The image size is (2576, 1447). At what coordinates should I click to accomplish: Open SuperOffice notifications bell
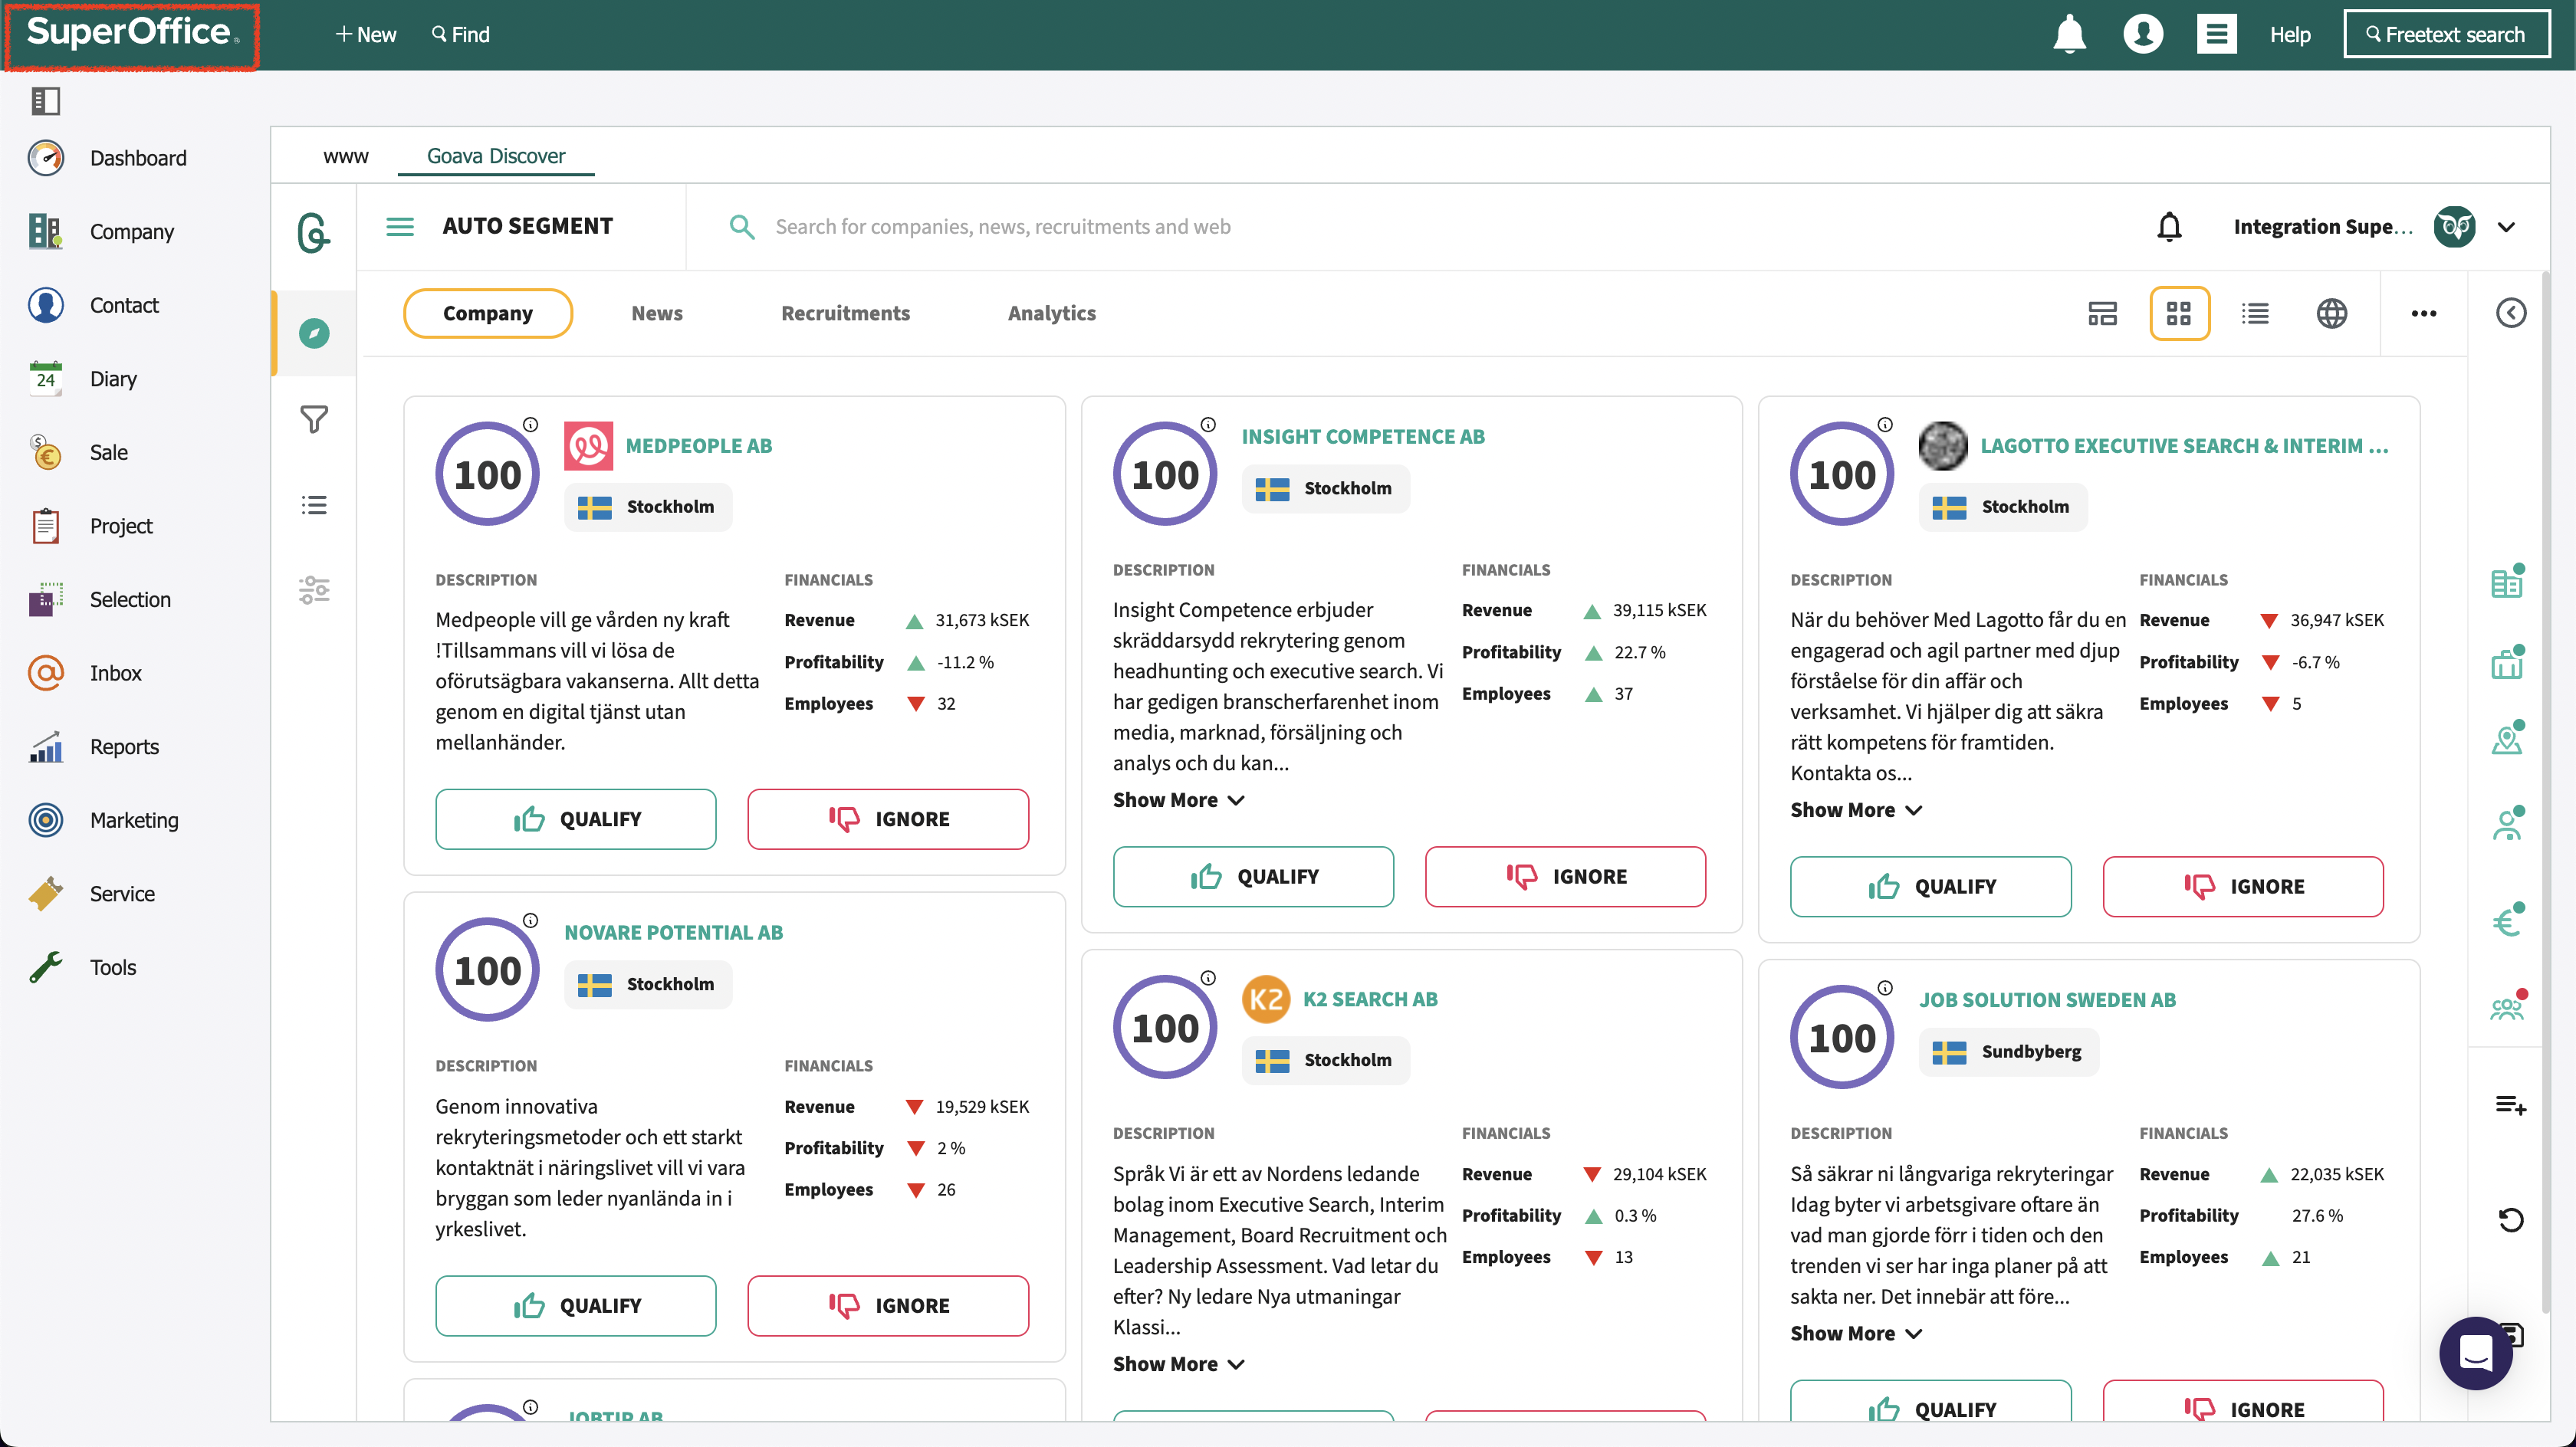2069,34
